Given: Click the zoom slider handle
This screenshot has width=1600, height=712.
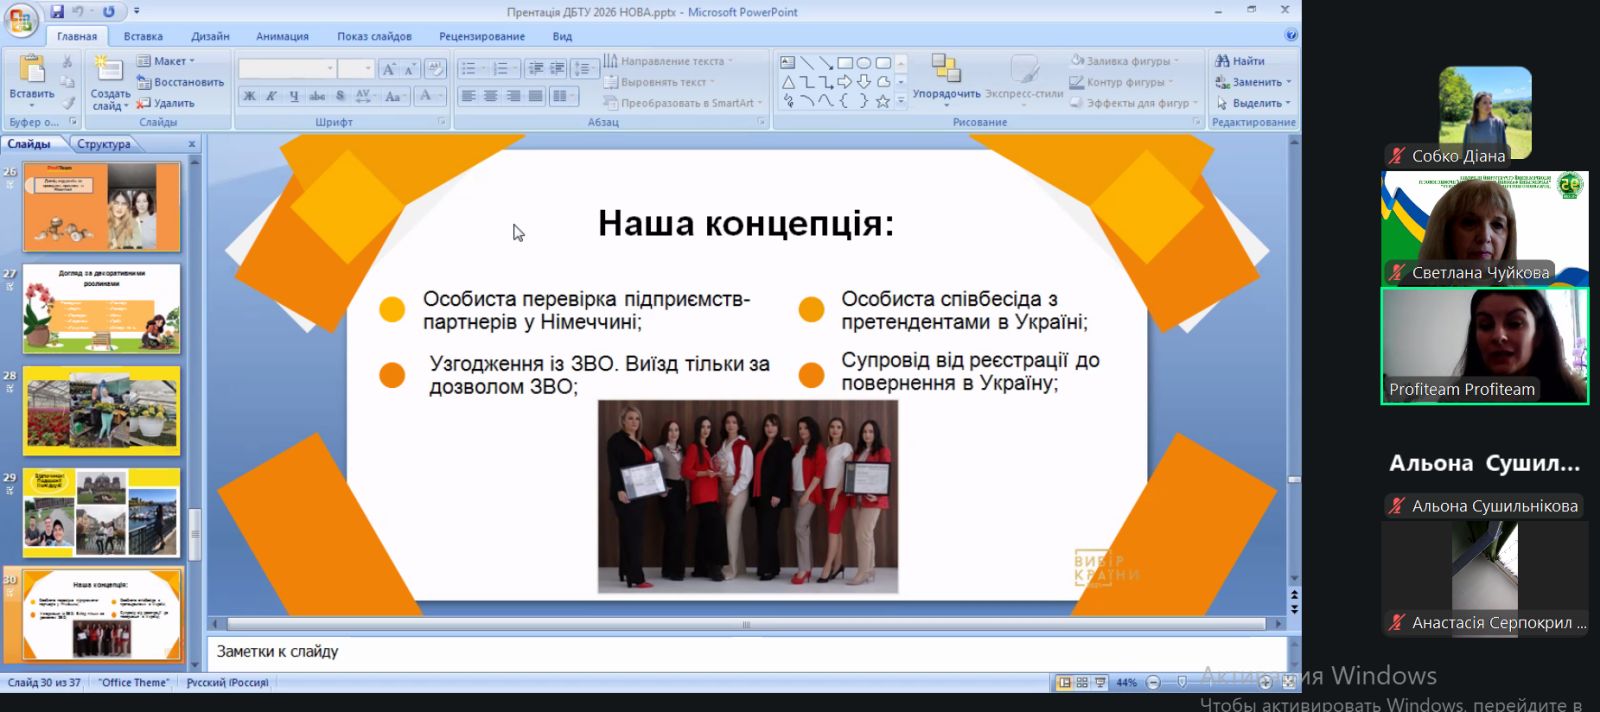Looking at the screenshot, I should (1182, 682).
